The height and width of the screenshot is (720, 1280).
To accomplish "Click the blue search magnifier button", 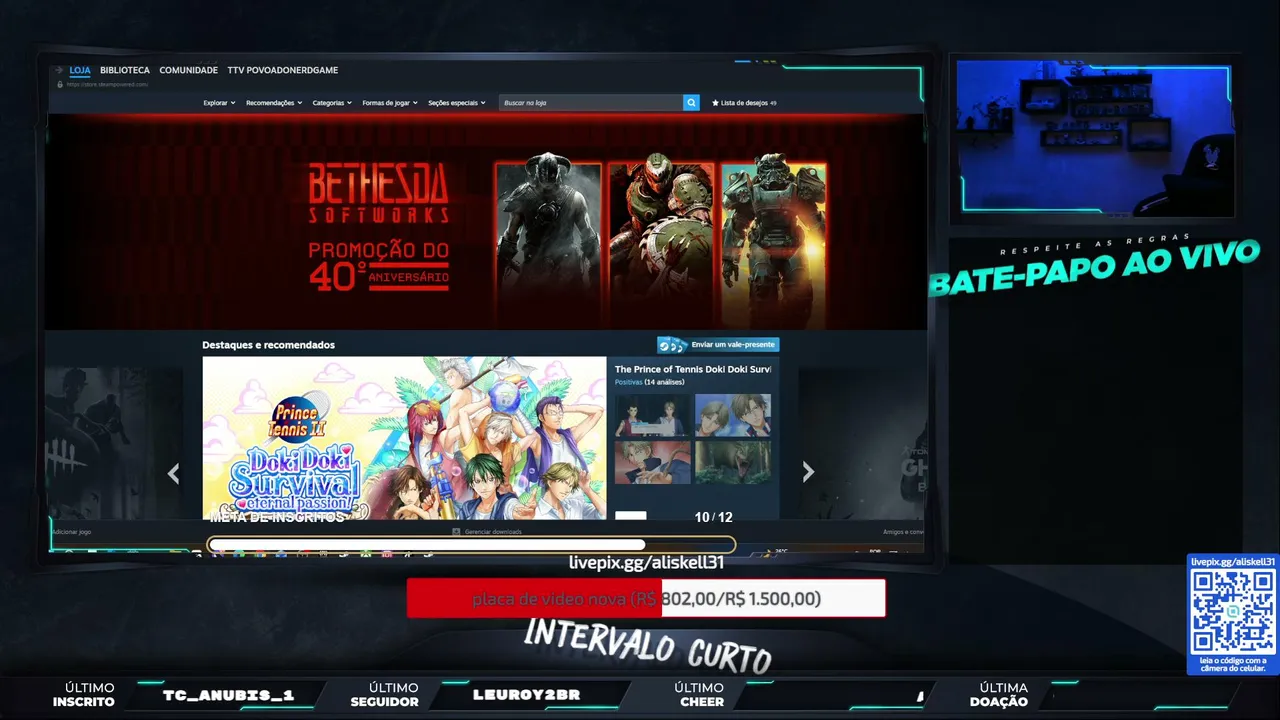I will click(691, 103).
